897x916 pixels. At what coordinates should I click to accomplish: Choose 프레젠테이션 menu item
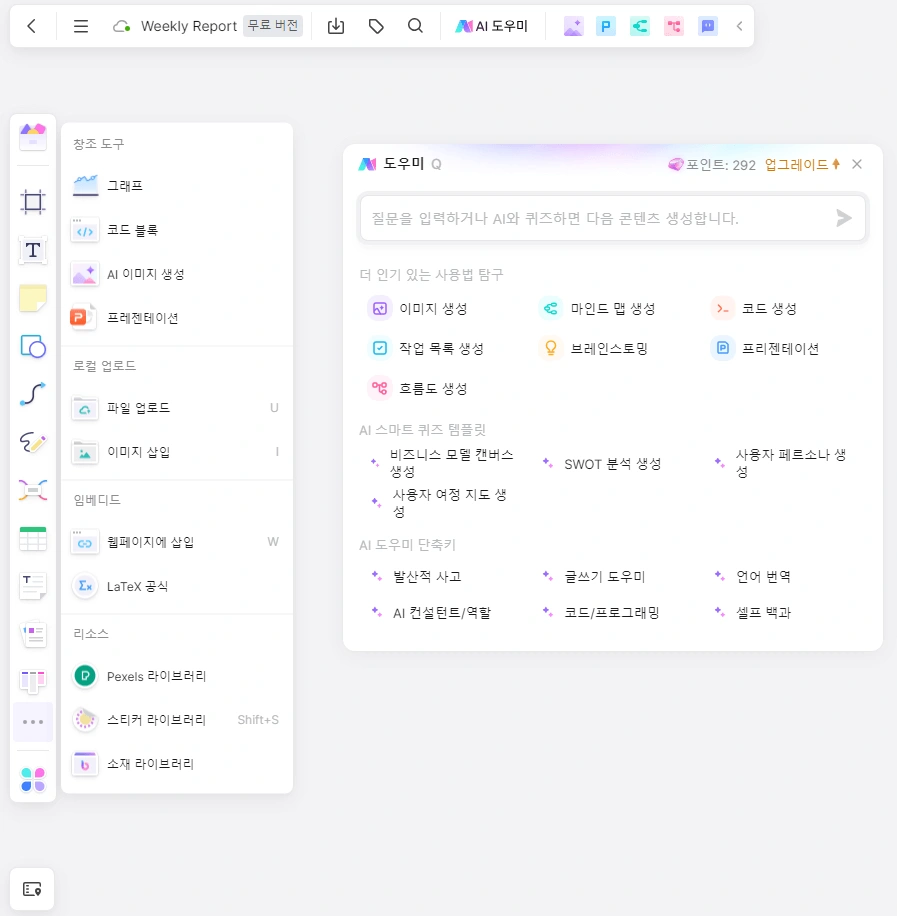[177, 318]
